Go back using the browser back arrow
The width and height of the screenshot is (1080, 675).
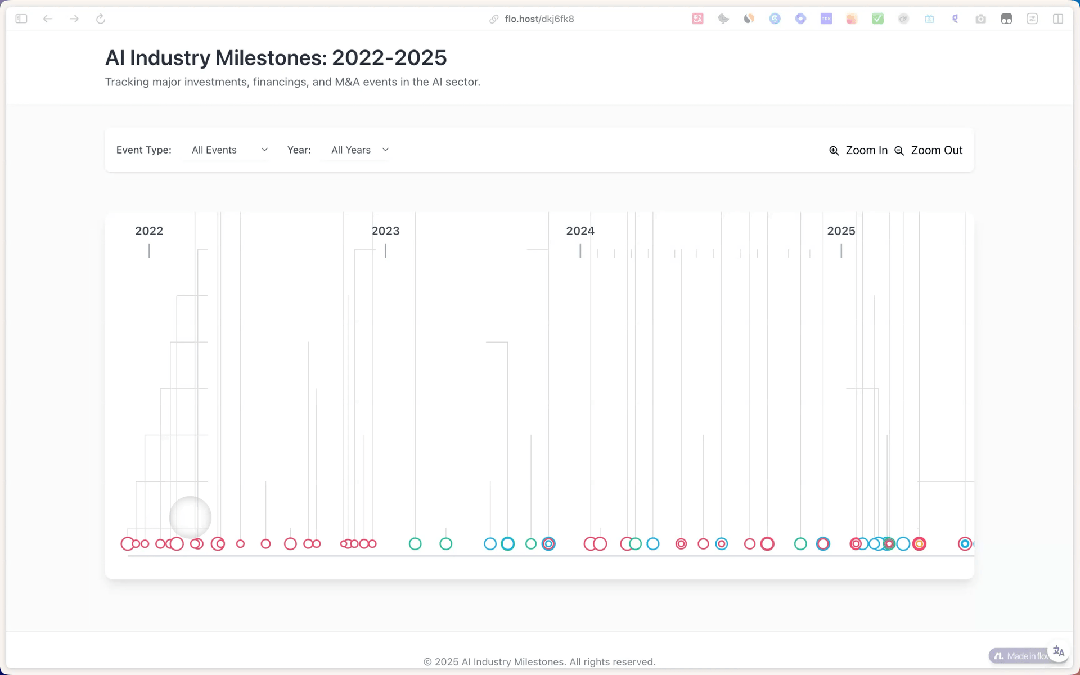[47, 19]
